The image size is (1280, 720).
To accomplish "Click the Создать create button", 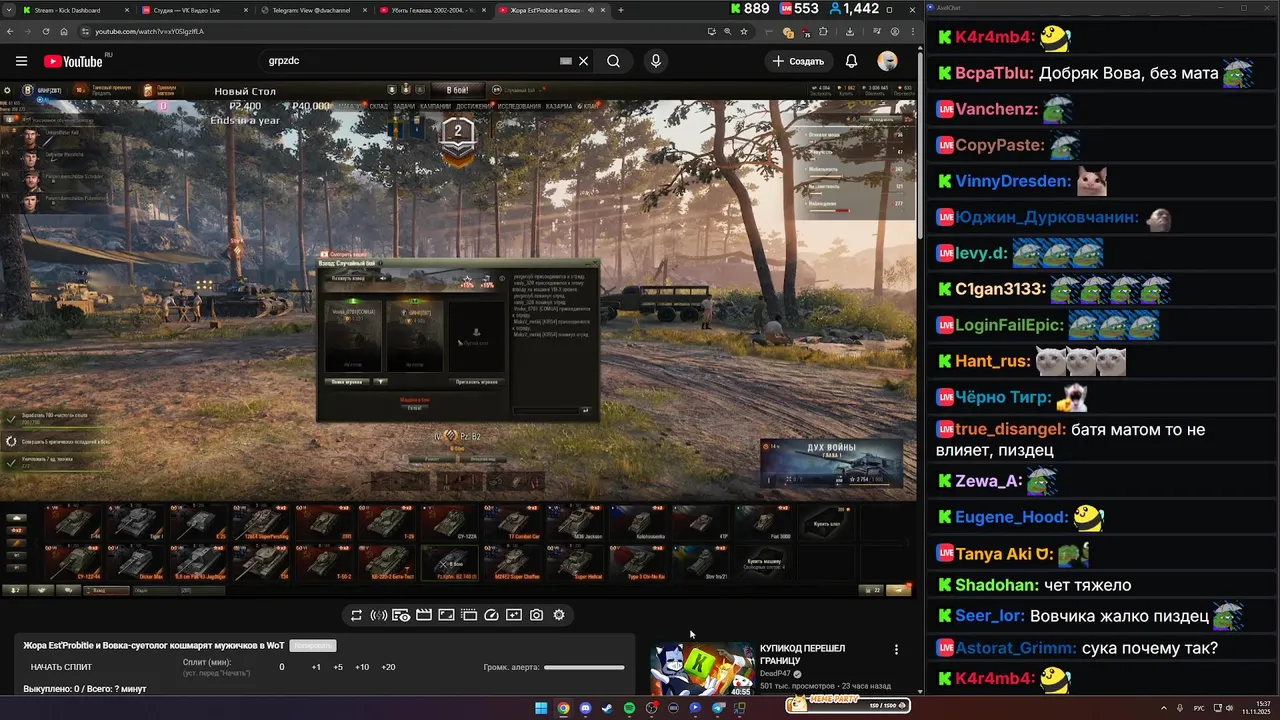I will (798, 61).
